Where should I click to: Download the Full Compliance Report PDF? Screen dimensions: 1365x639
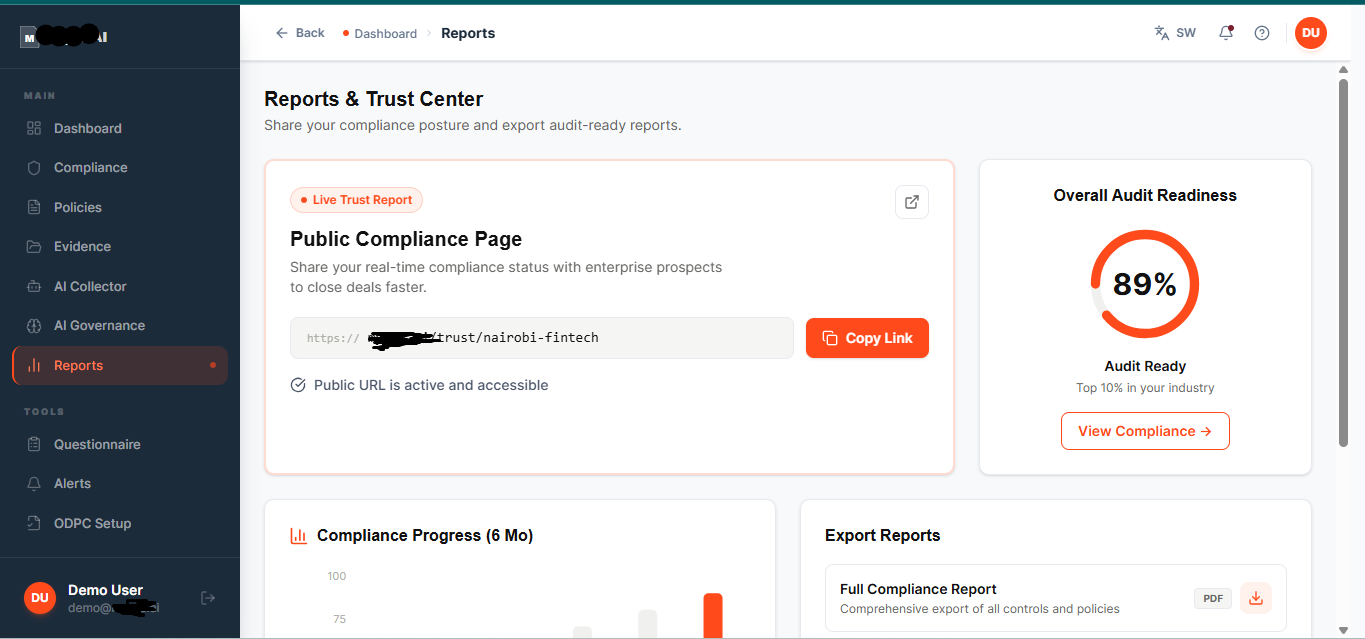[x=1256, y=598]
